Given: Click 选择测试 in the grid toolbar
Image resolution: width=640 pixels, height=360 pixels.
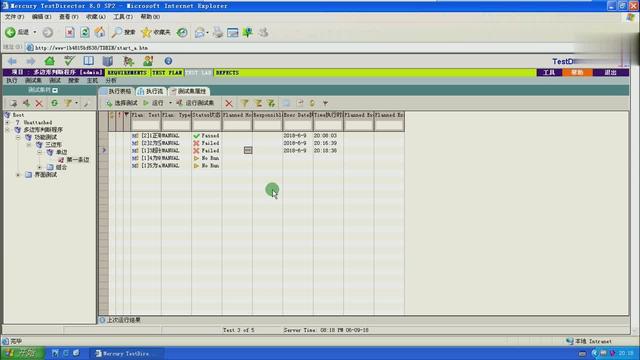Looking at the screenshot, I should tap(122, 103).
